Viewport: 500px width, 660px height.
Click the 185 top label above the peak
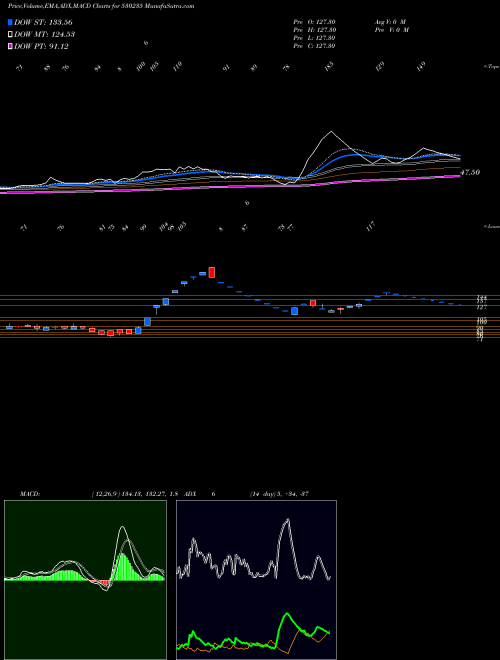coord(329,66)
